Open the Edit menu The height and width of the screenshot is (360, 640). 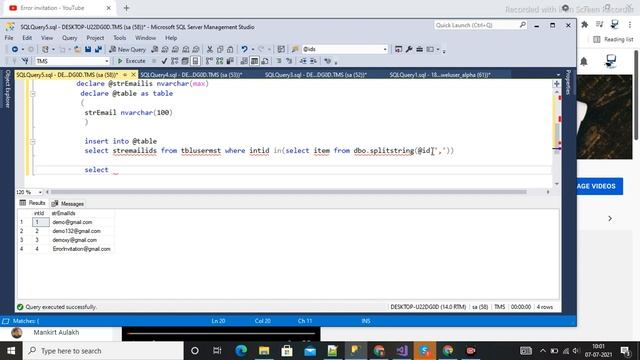pyautogui.click(x=27, y=38)
